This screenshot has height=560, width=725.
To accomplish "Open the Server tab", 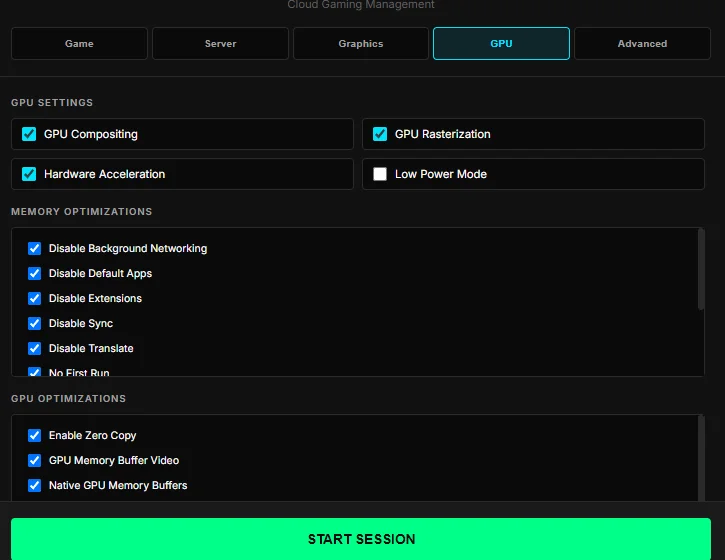I will (220, 43).
